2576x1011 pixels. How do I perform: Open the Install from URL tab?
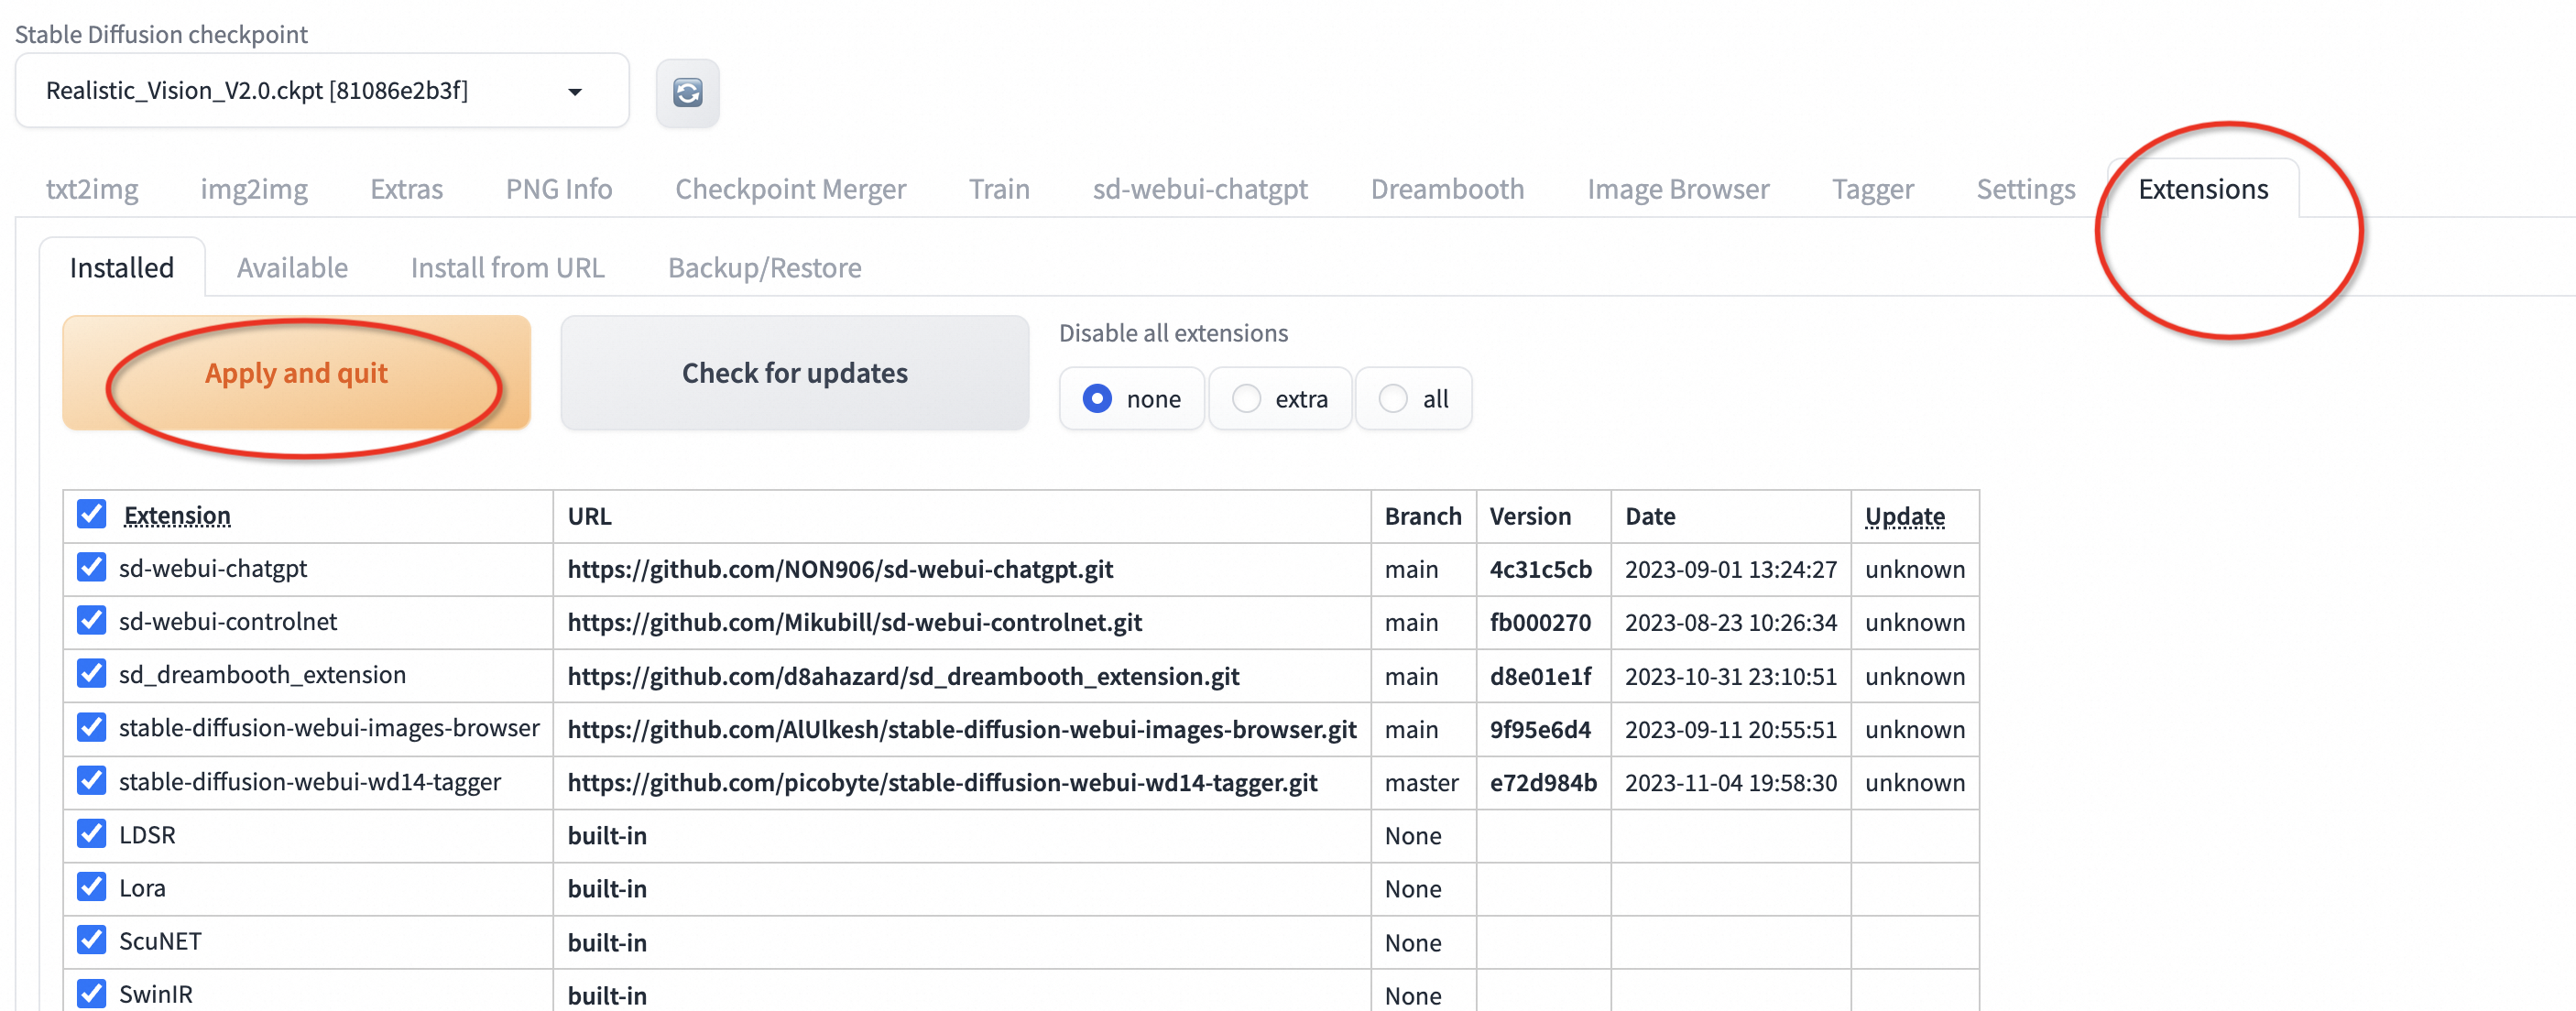[507, 268]
